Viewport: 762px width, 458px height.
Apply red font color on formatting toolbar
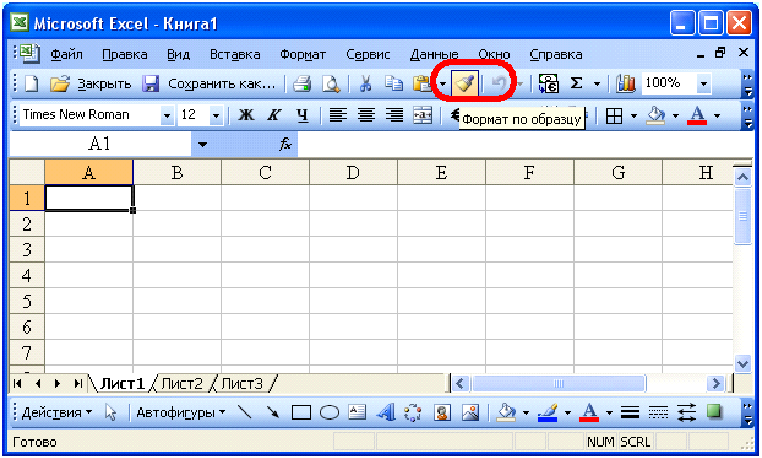(697, 116)
